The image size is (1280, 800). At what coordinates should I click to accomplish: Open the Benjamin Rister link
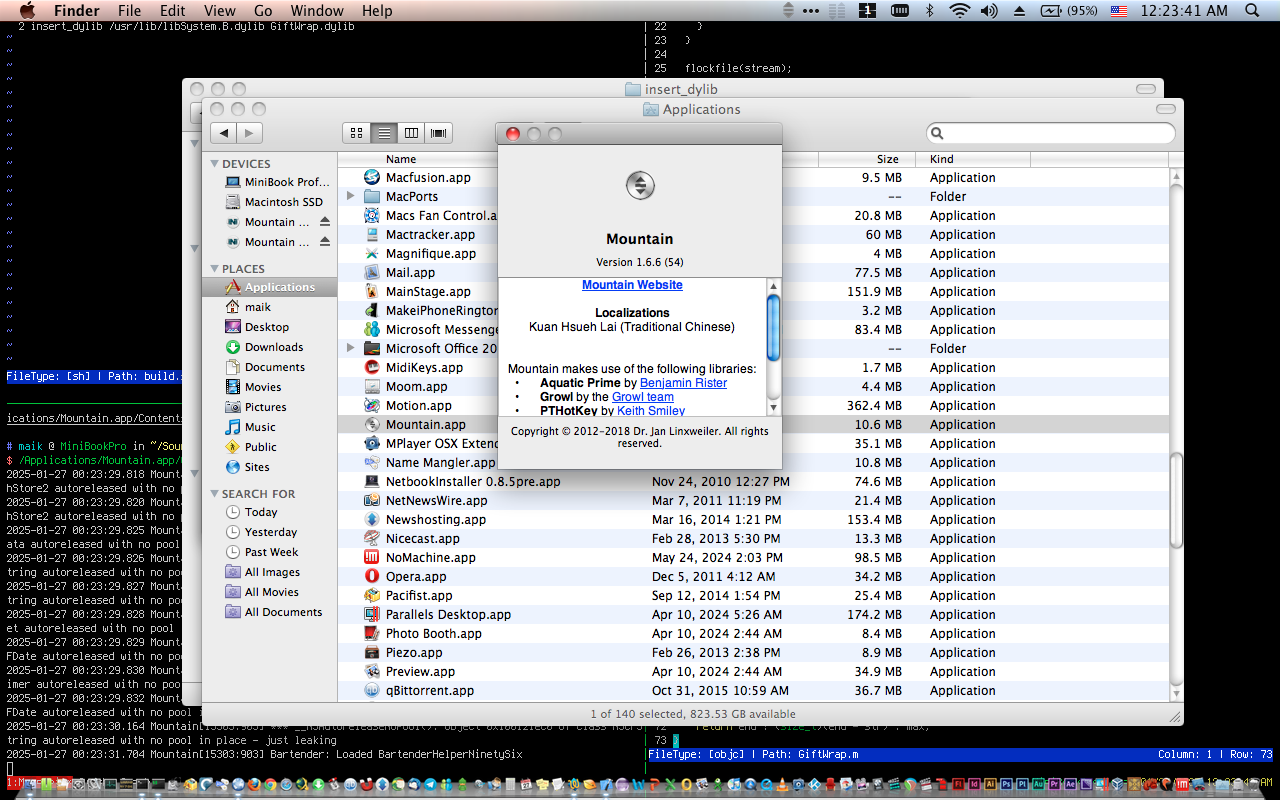coord(683,383)
